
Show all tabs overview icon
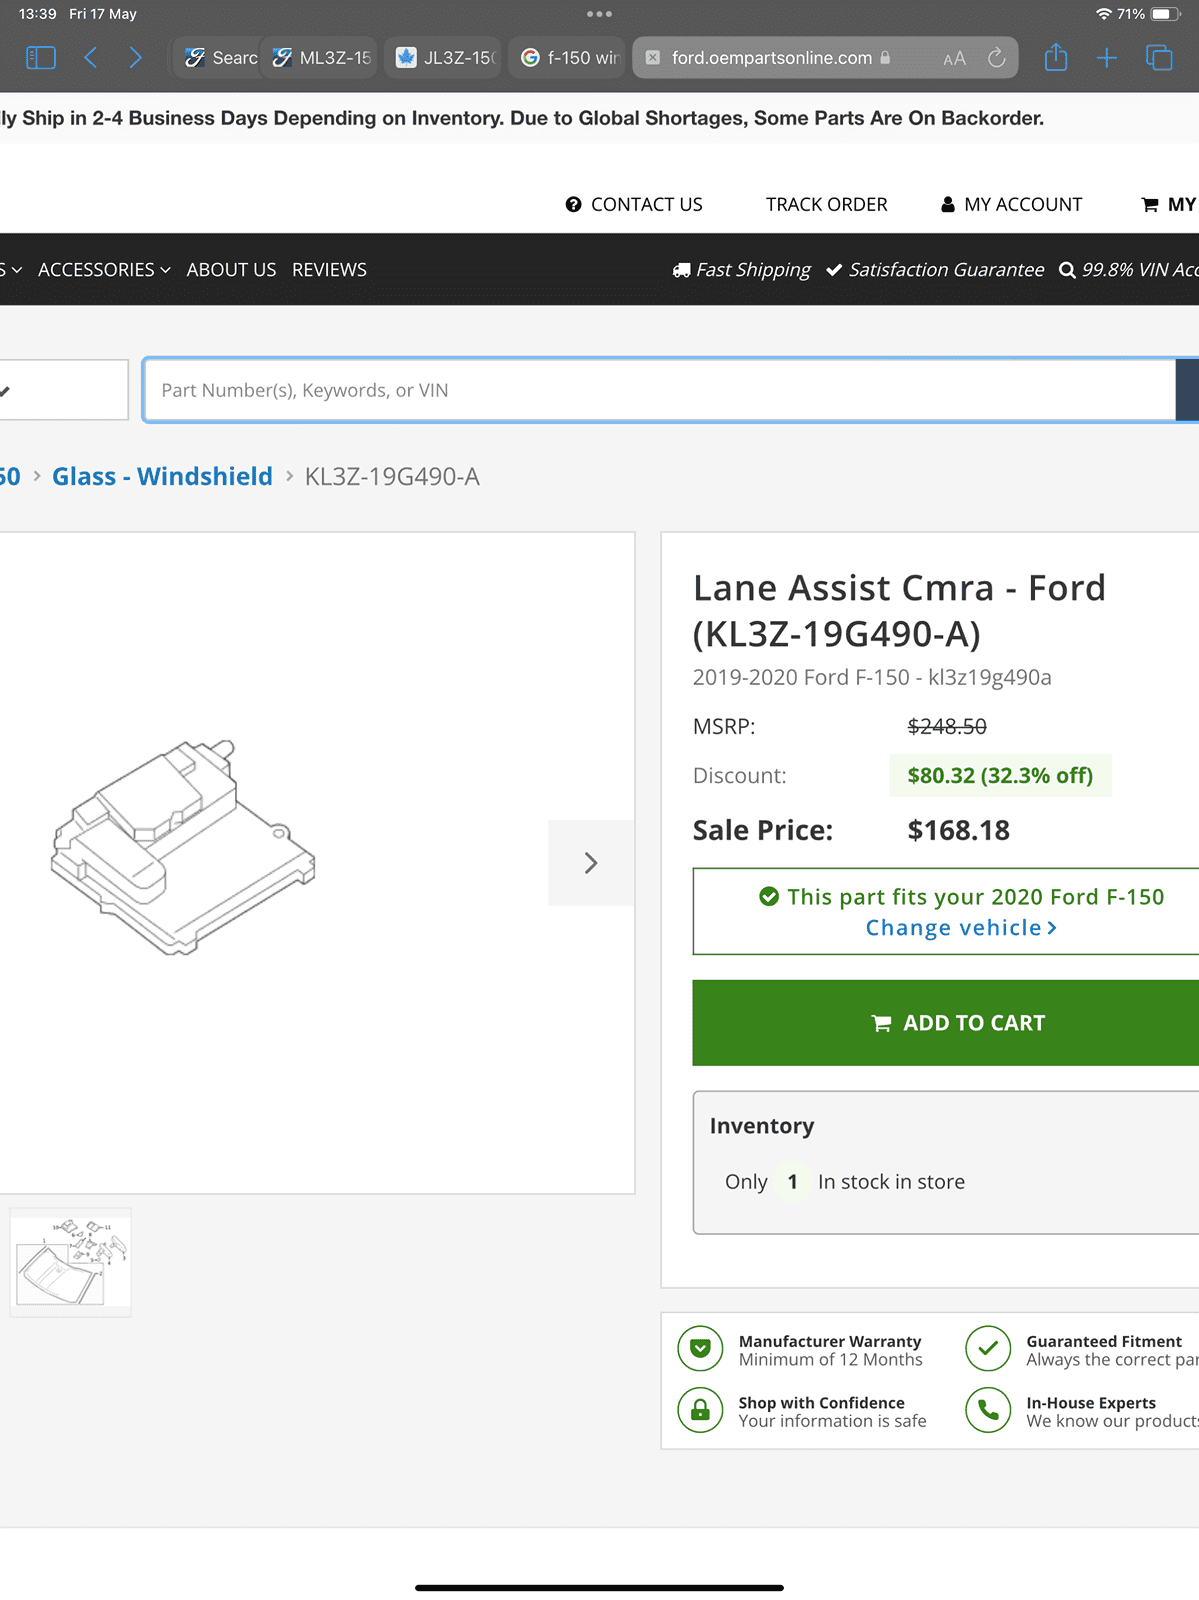(1159, 58)
